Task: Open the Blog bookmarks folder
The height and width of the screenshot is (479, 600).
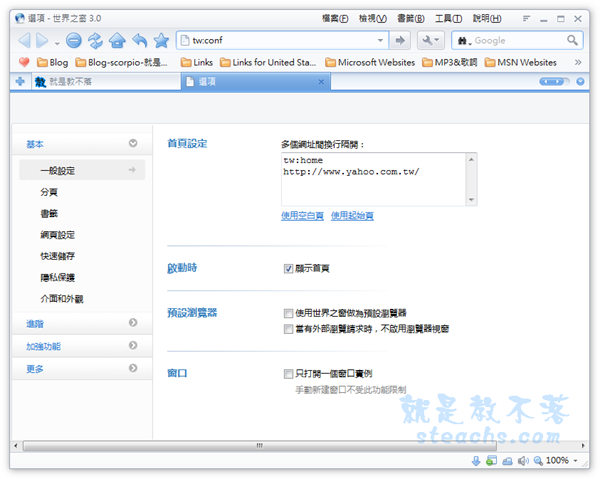Action: coord(53,62)
